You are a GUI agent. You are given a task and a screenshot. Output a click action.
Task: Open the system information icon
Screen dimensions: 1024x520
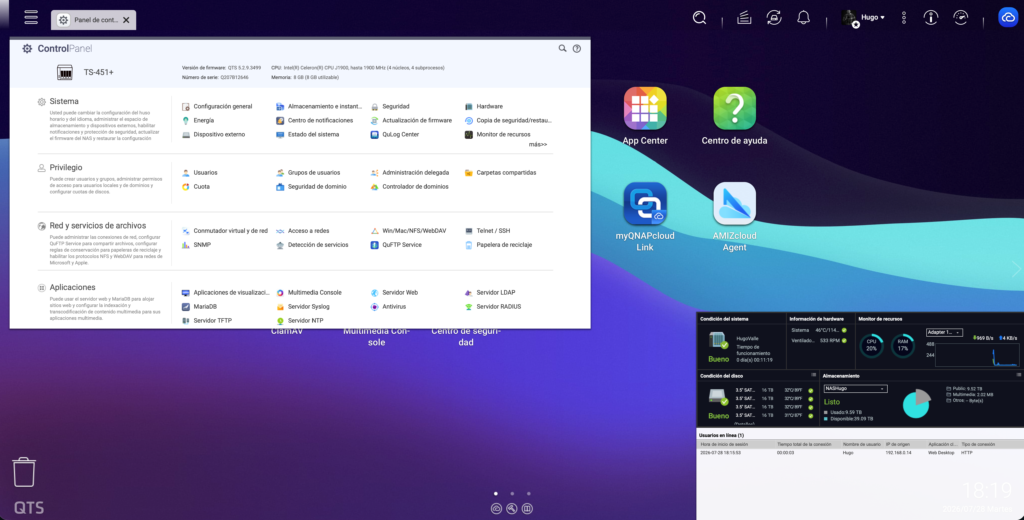pyautogui.click(x=931, y=18)
